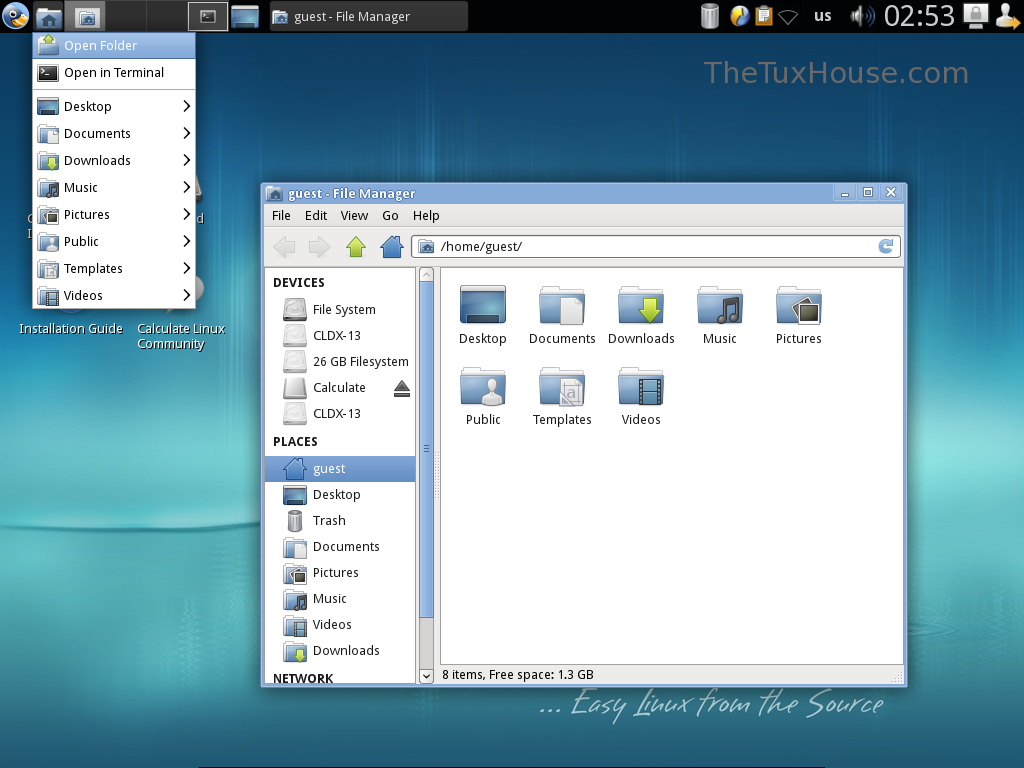Eject the Calculate device

click(x=401, y=388)
